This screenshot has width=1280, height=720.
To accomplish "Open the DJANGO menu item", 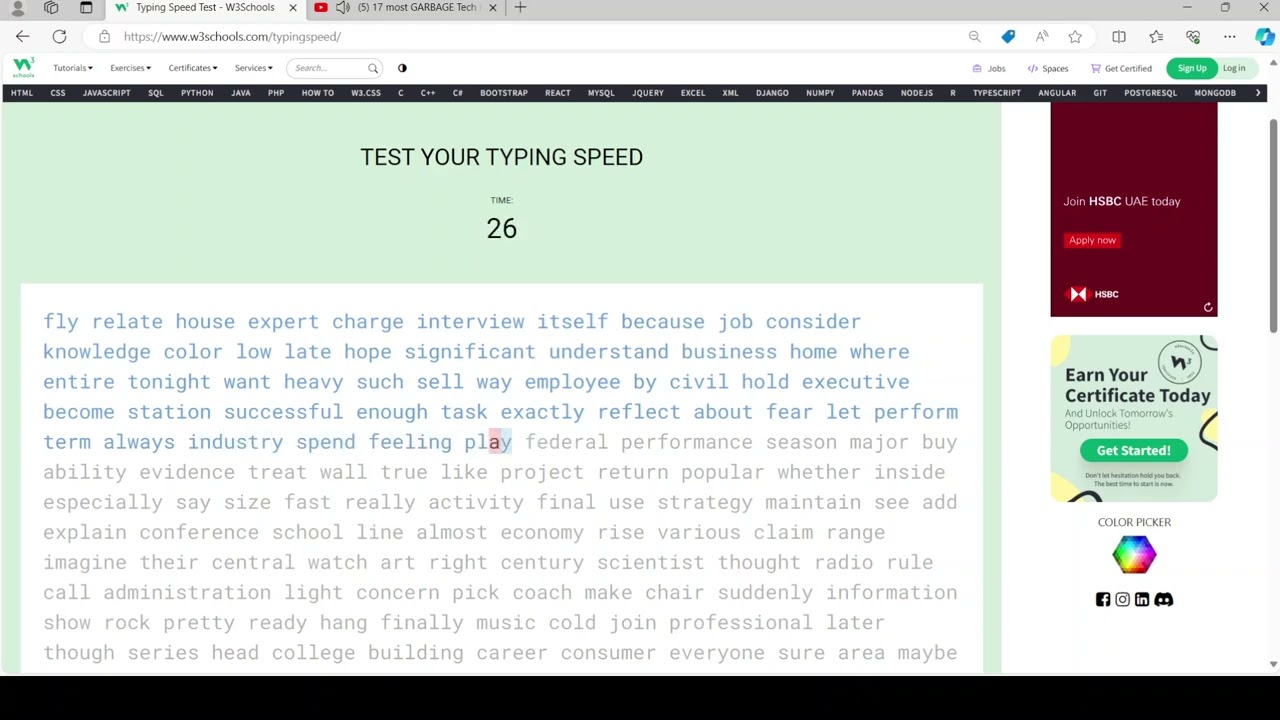I will point(772,93).
